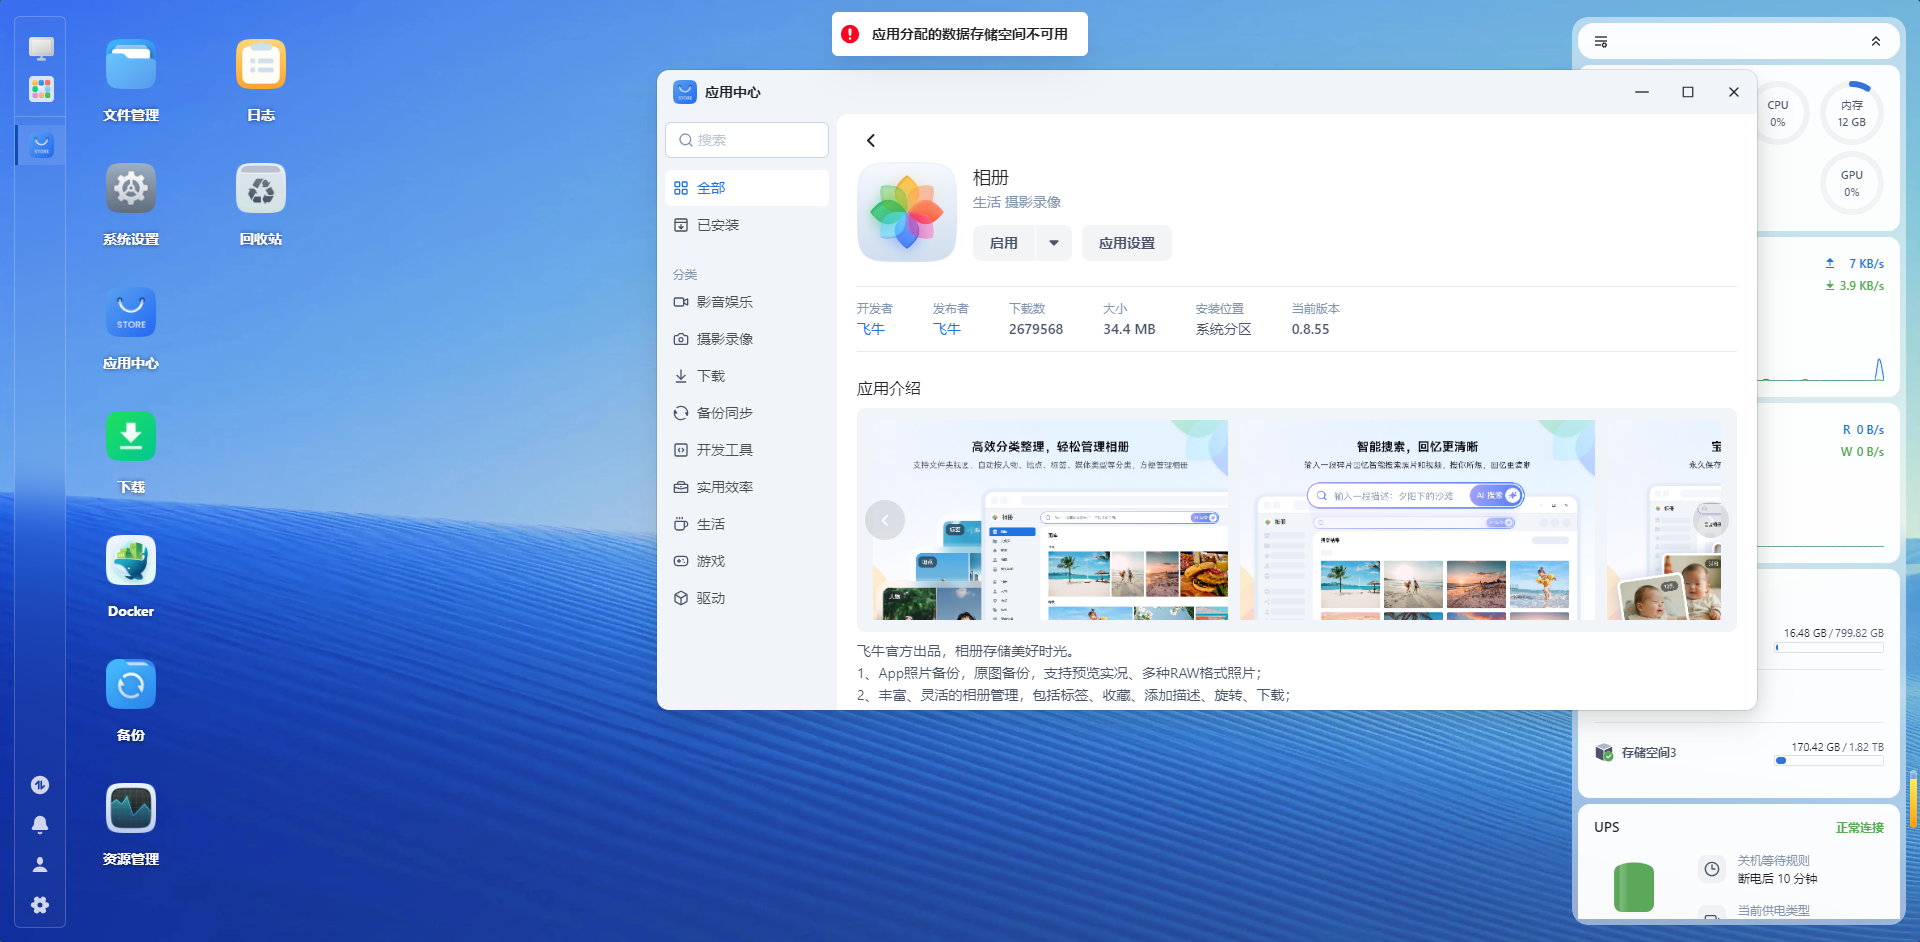Click the green UPS battery icon
This screenshot has height=942, width=1920.
(1634, 887)
